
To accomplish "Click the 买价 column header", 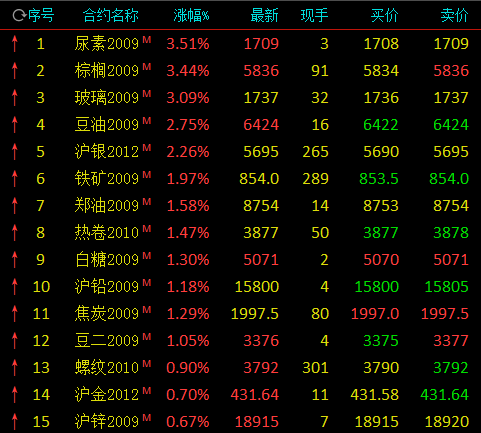I will 385,16.
